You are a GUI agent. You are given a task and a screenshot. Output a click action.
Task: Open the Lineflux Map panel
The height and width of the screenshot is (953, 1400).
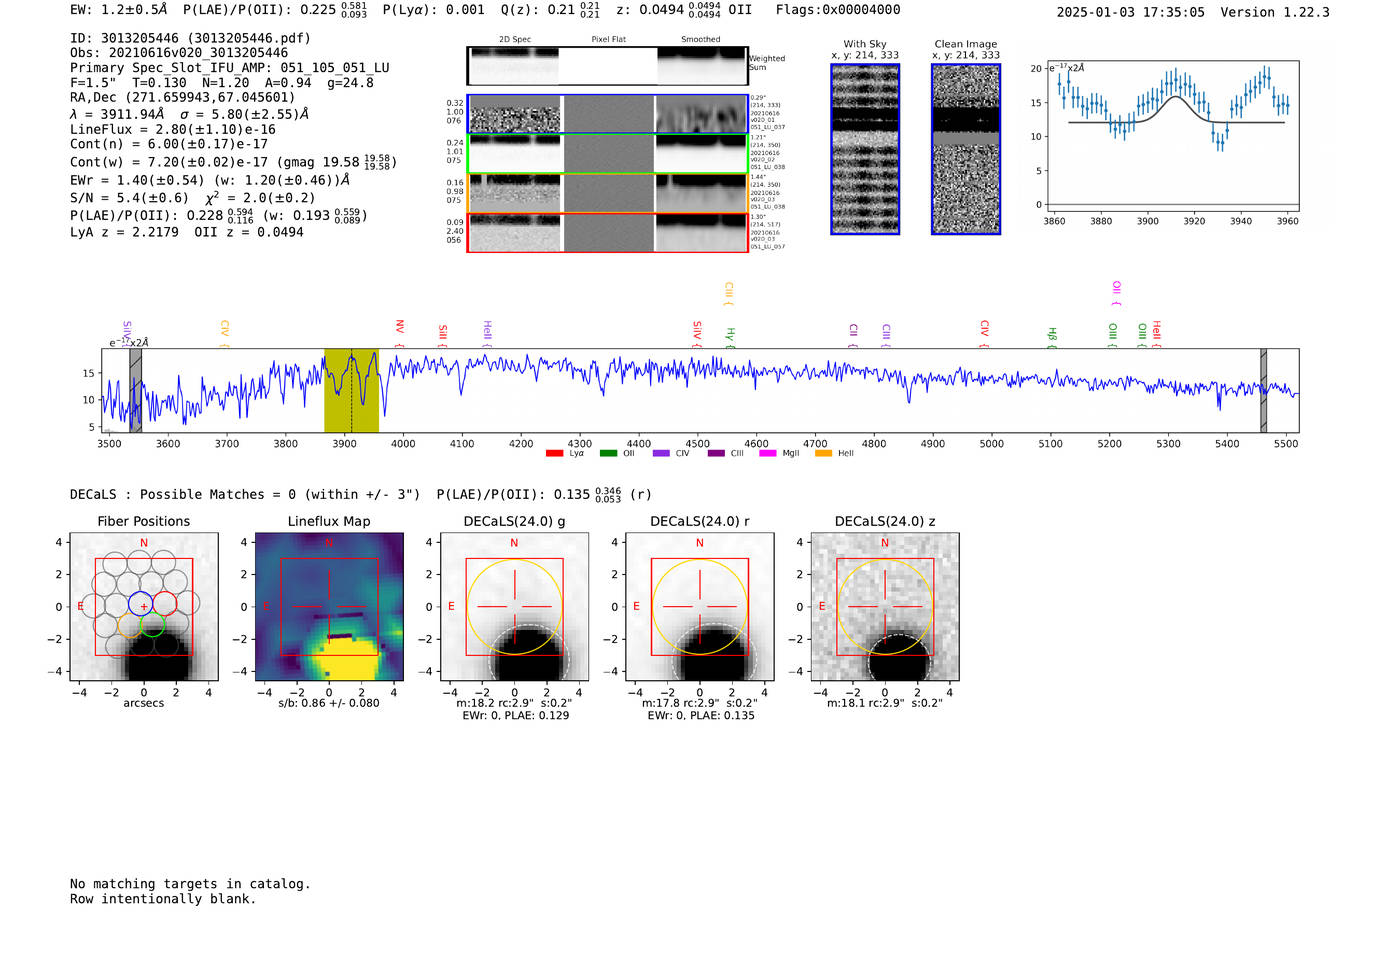pyautogui.click(x=329, y=607)
